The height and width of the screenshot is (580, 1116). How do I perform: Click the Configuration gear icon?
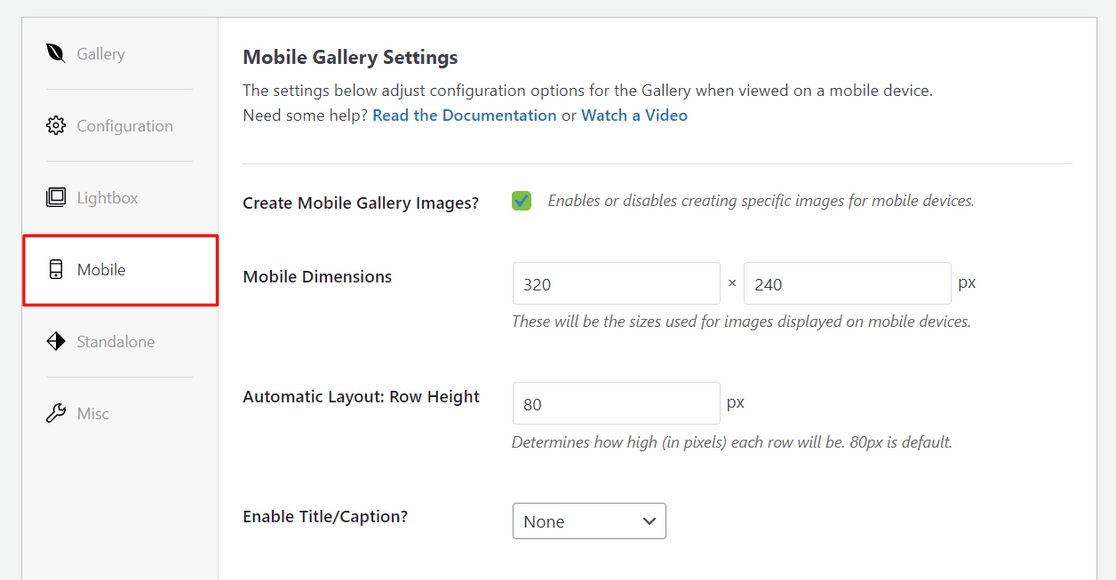click(56, 126)
